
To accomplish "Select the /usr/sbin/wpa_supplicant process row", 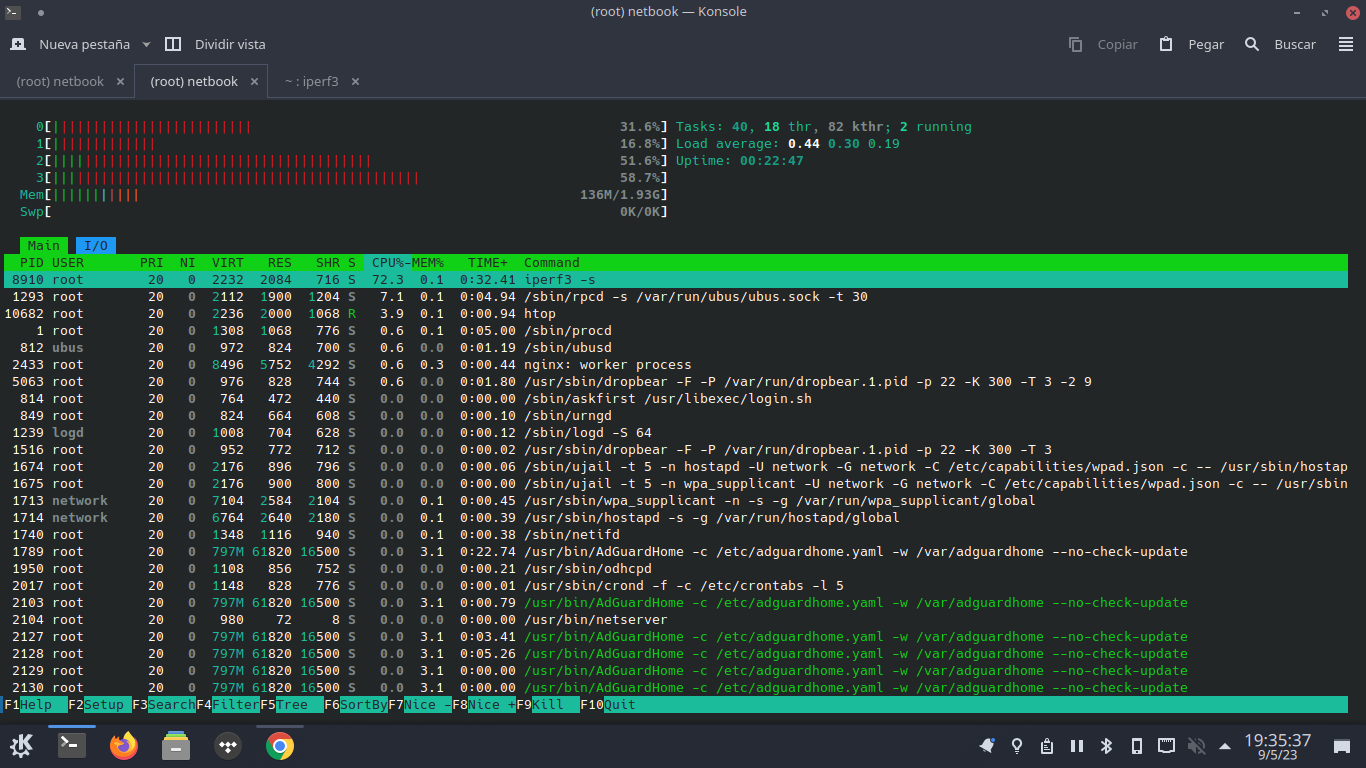I will [x=676, y=500].
